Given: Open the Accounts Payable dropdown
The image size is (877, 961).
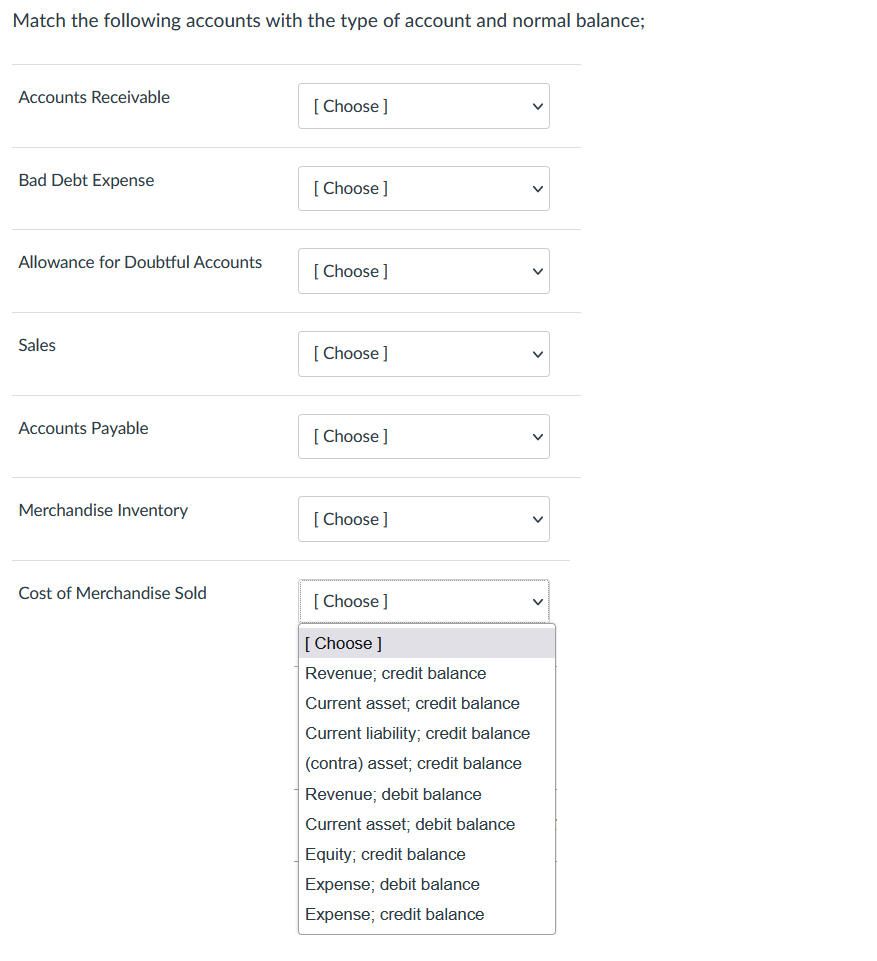Looking at the screenshot, I should pos(423,436).
